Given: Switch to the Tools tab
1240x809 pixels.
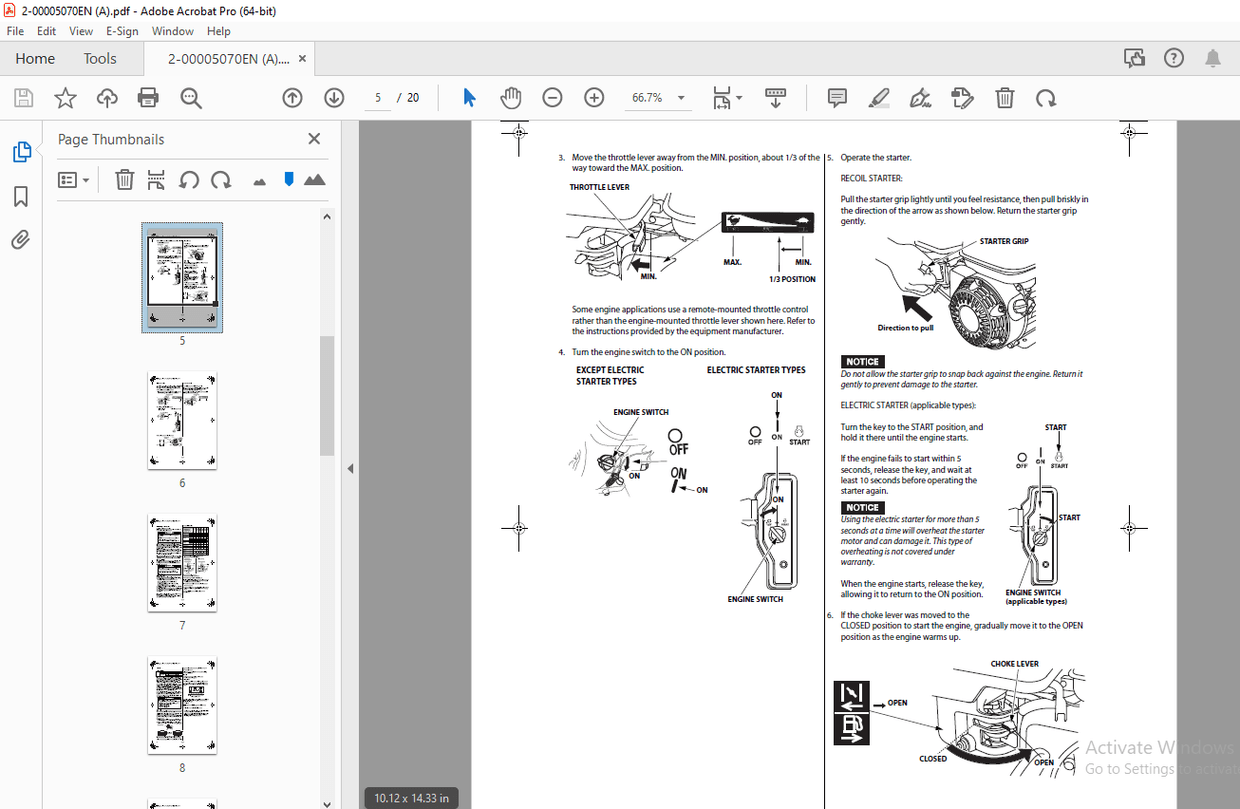Looking at the screenshot, I should click(99, 58).
